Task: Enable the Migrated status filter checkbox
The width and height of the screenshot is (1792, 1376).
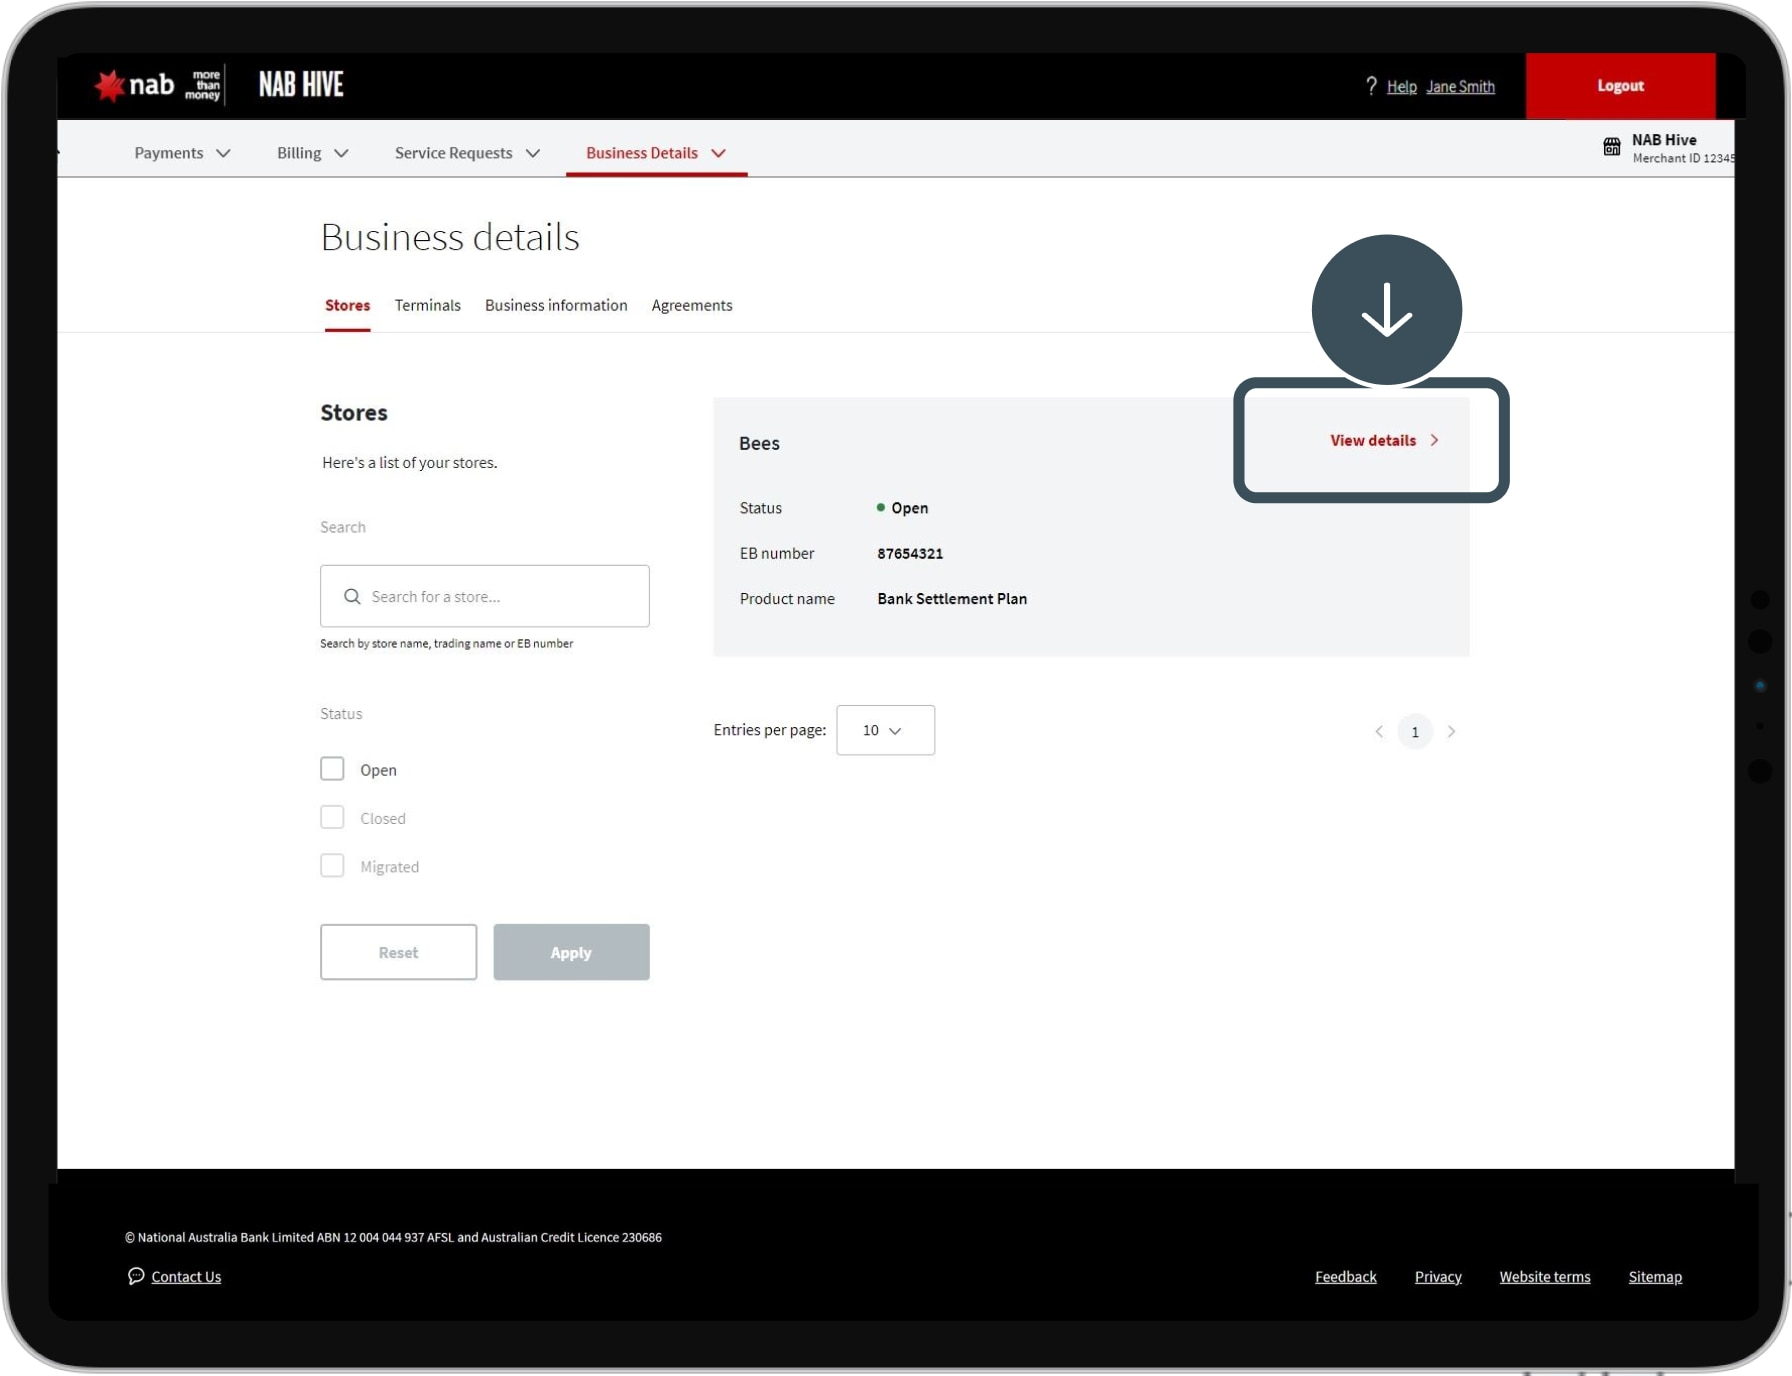Action: tap(332, 866)
